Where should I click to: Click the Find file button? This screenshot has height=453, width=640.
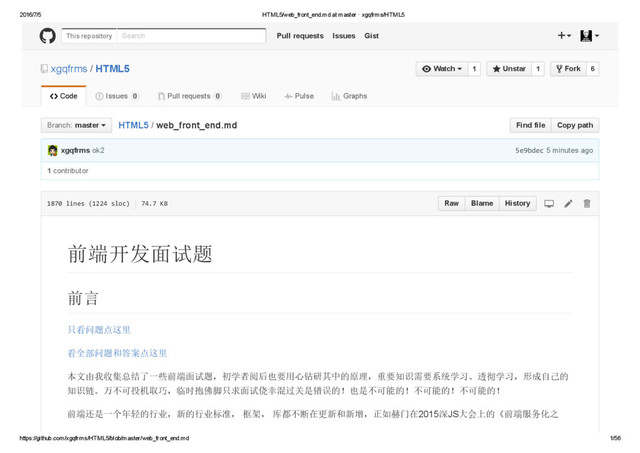[531, 125]
